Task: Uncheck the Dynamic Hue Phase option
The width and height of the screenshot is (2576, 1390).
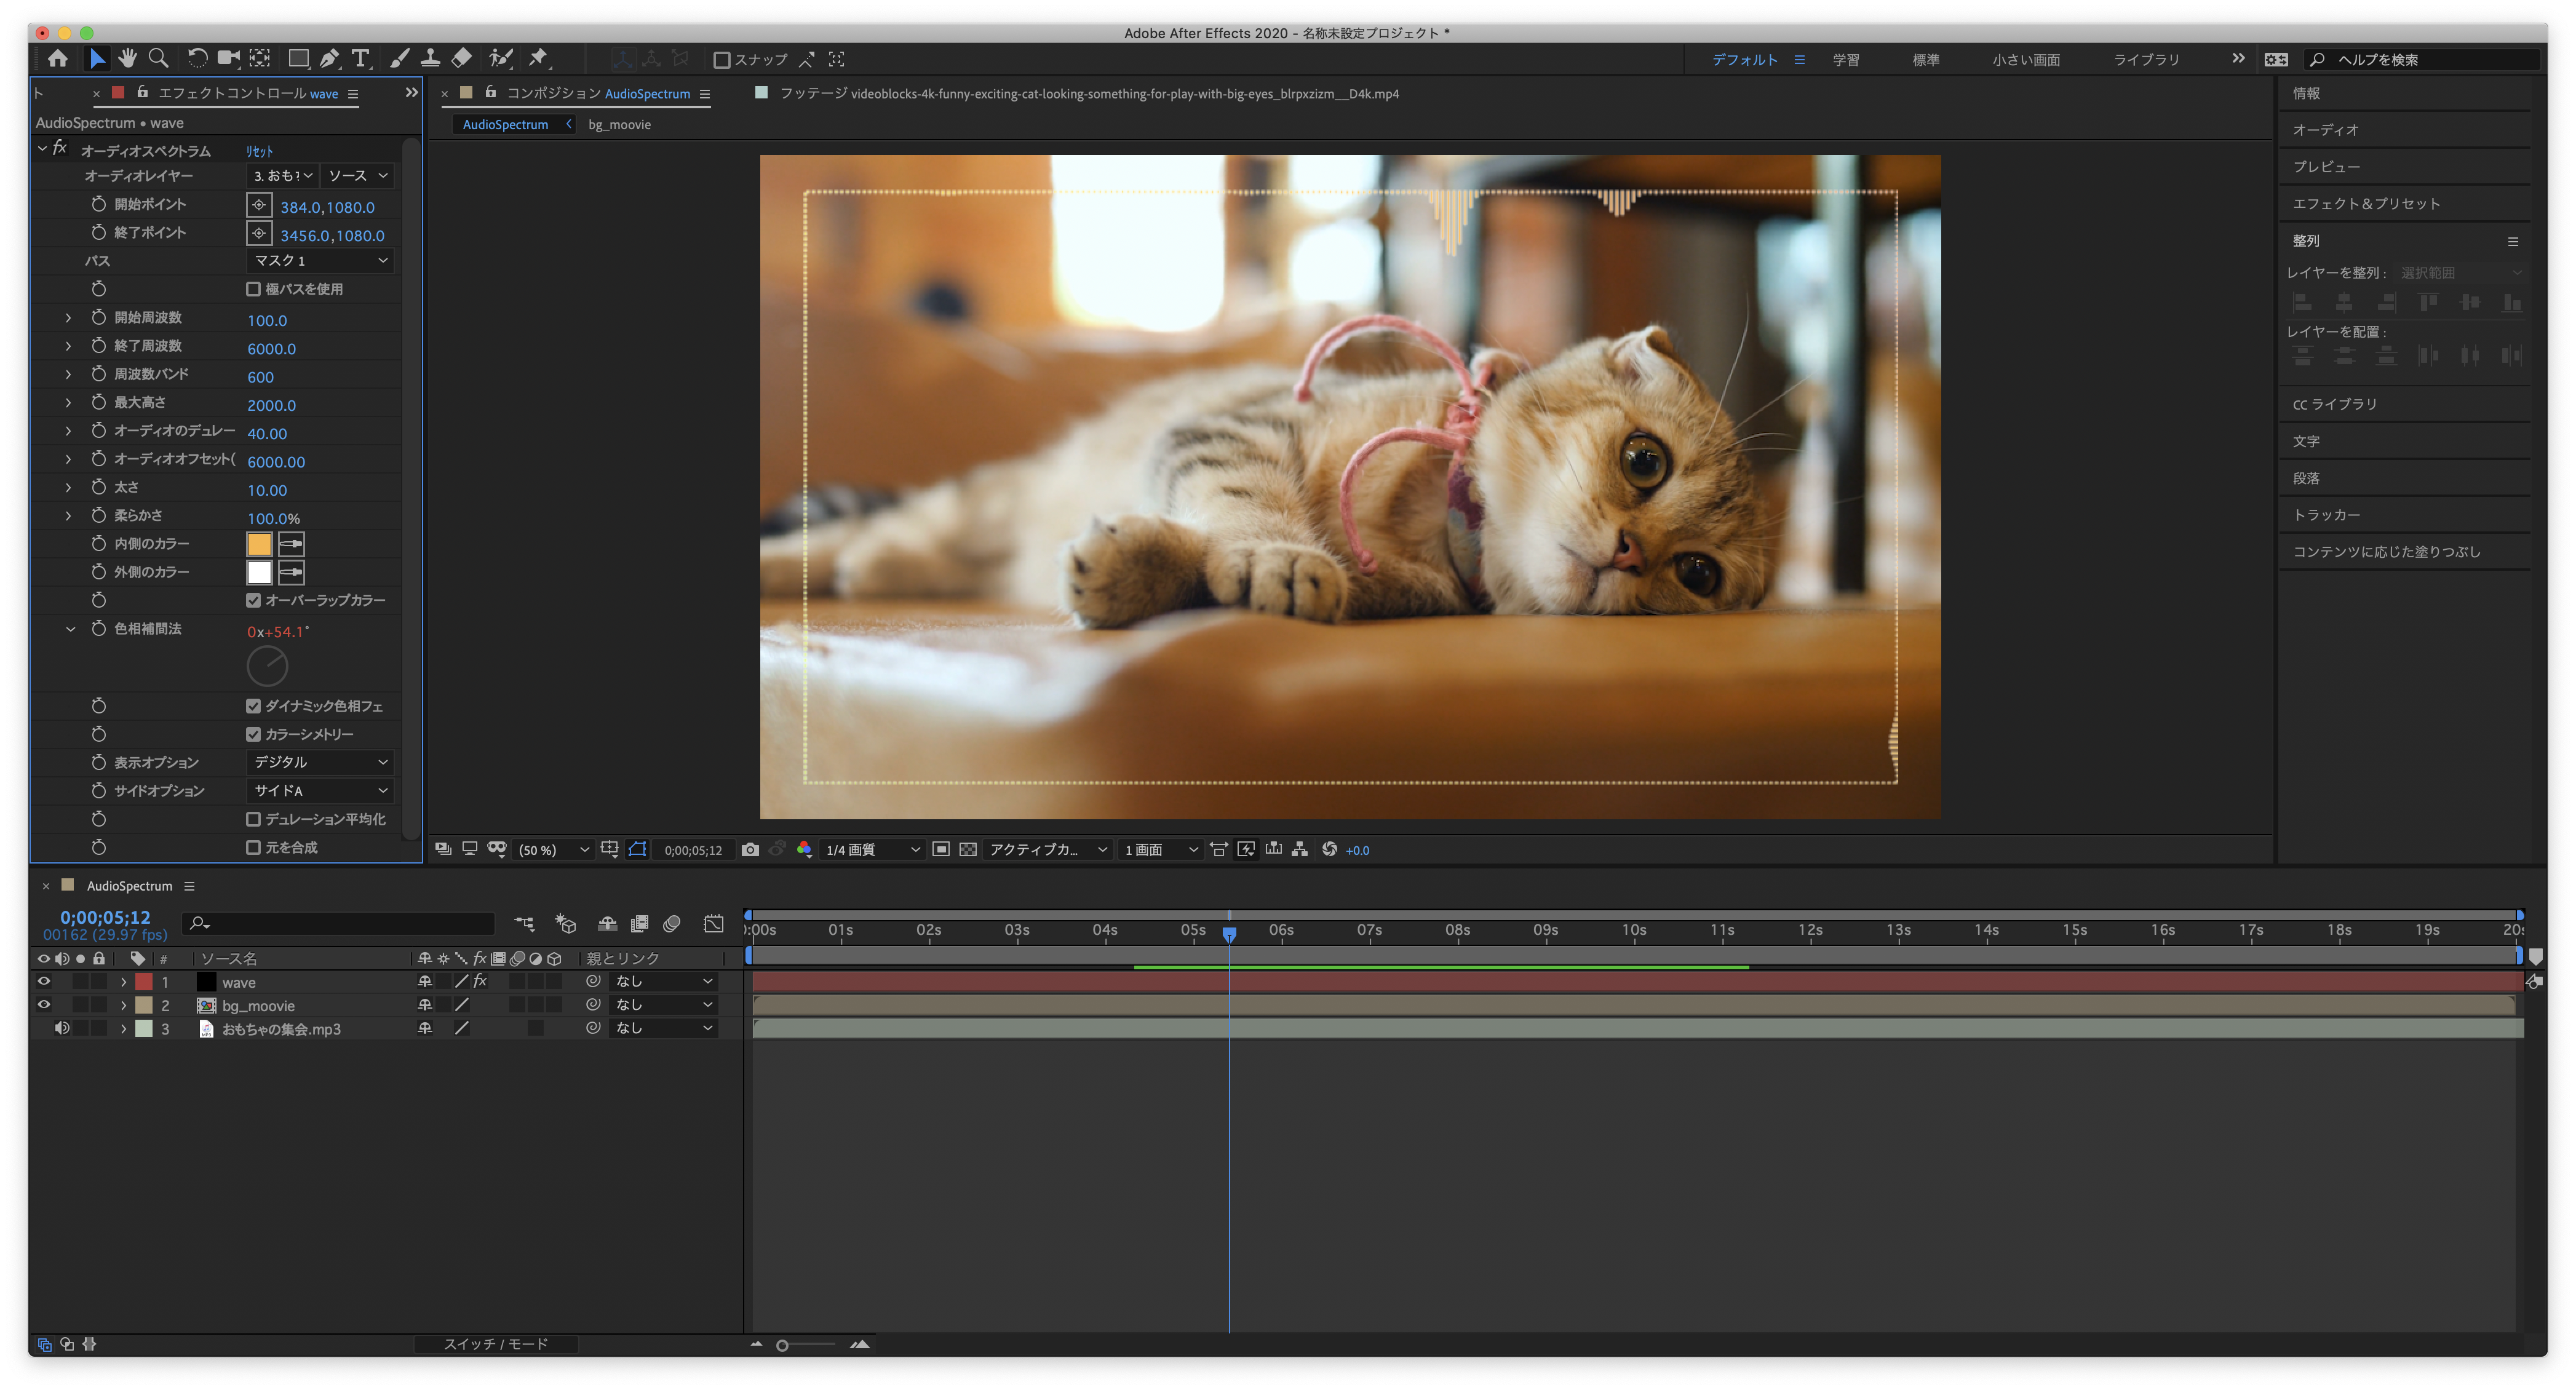Action: coord(253,707)
